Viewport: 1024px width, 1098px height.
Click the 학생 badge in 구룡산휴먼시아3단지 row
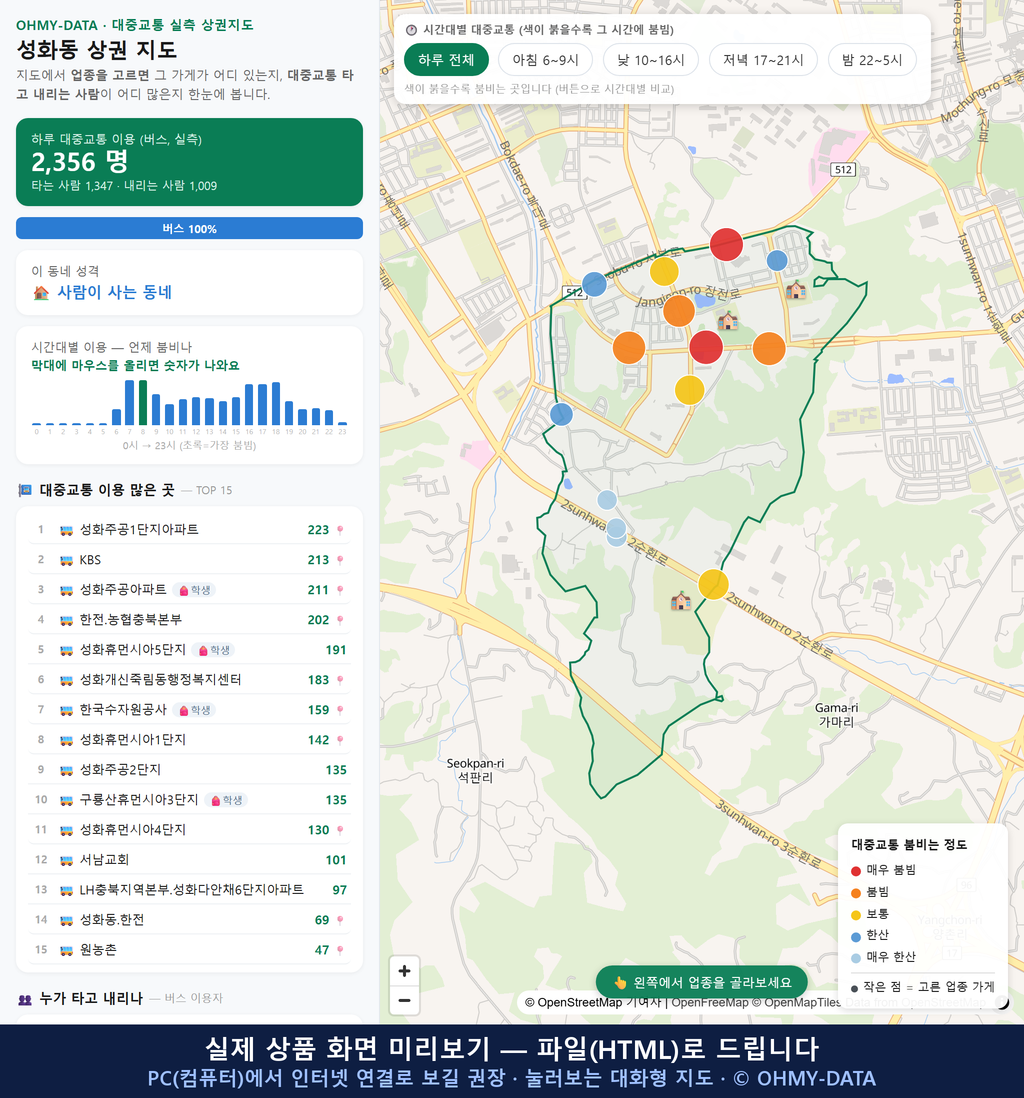click(226, 800)
